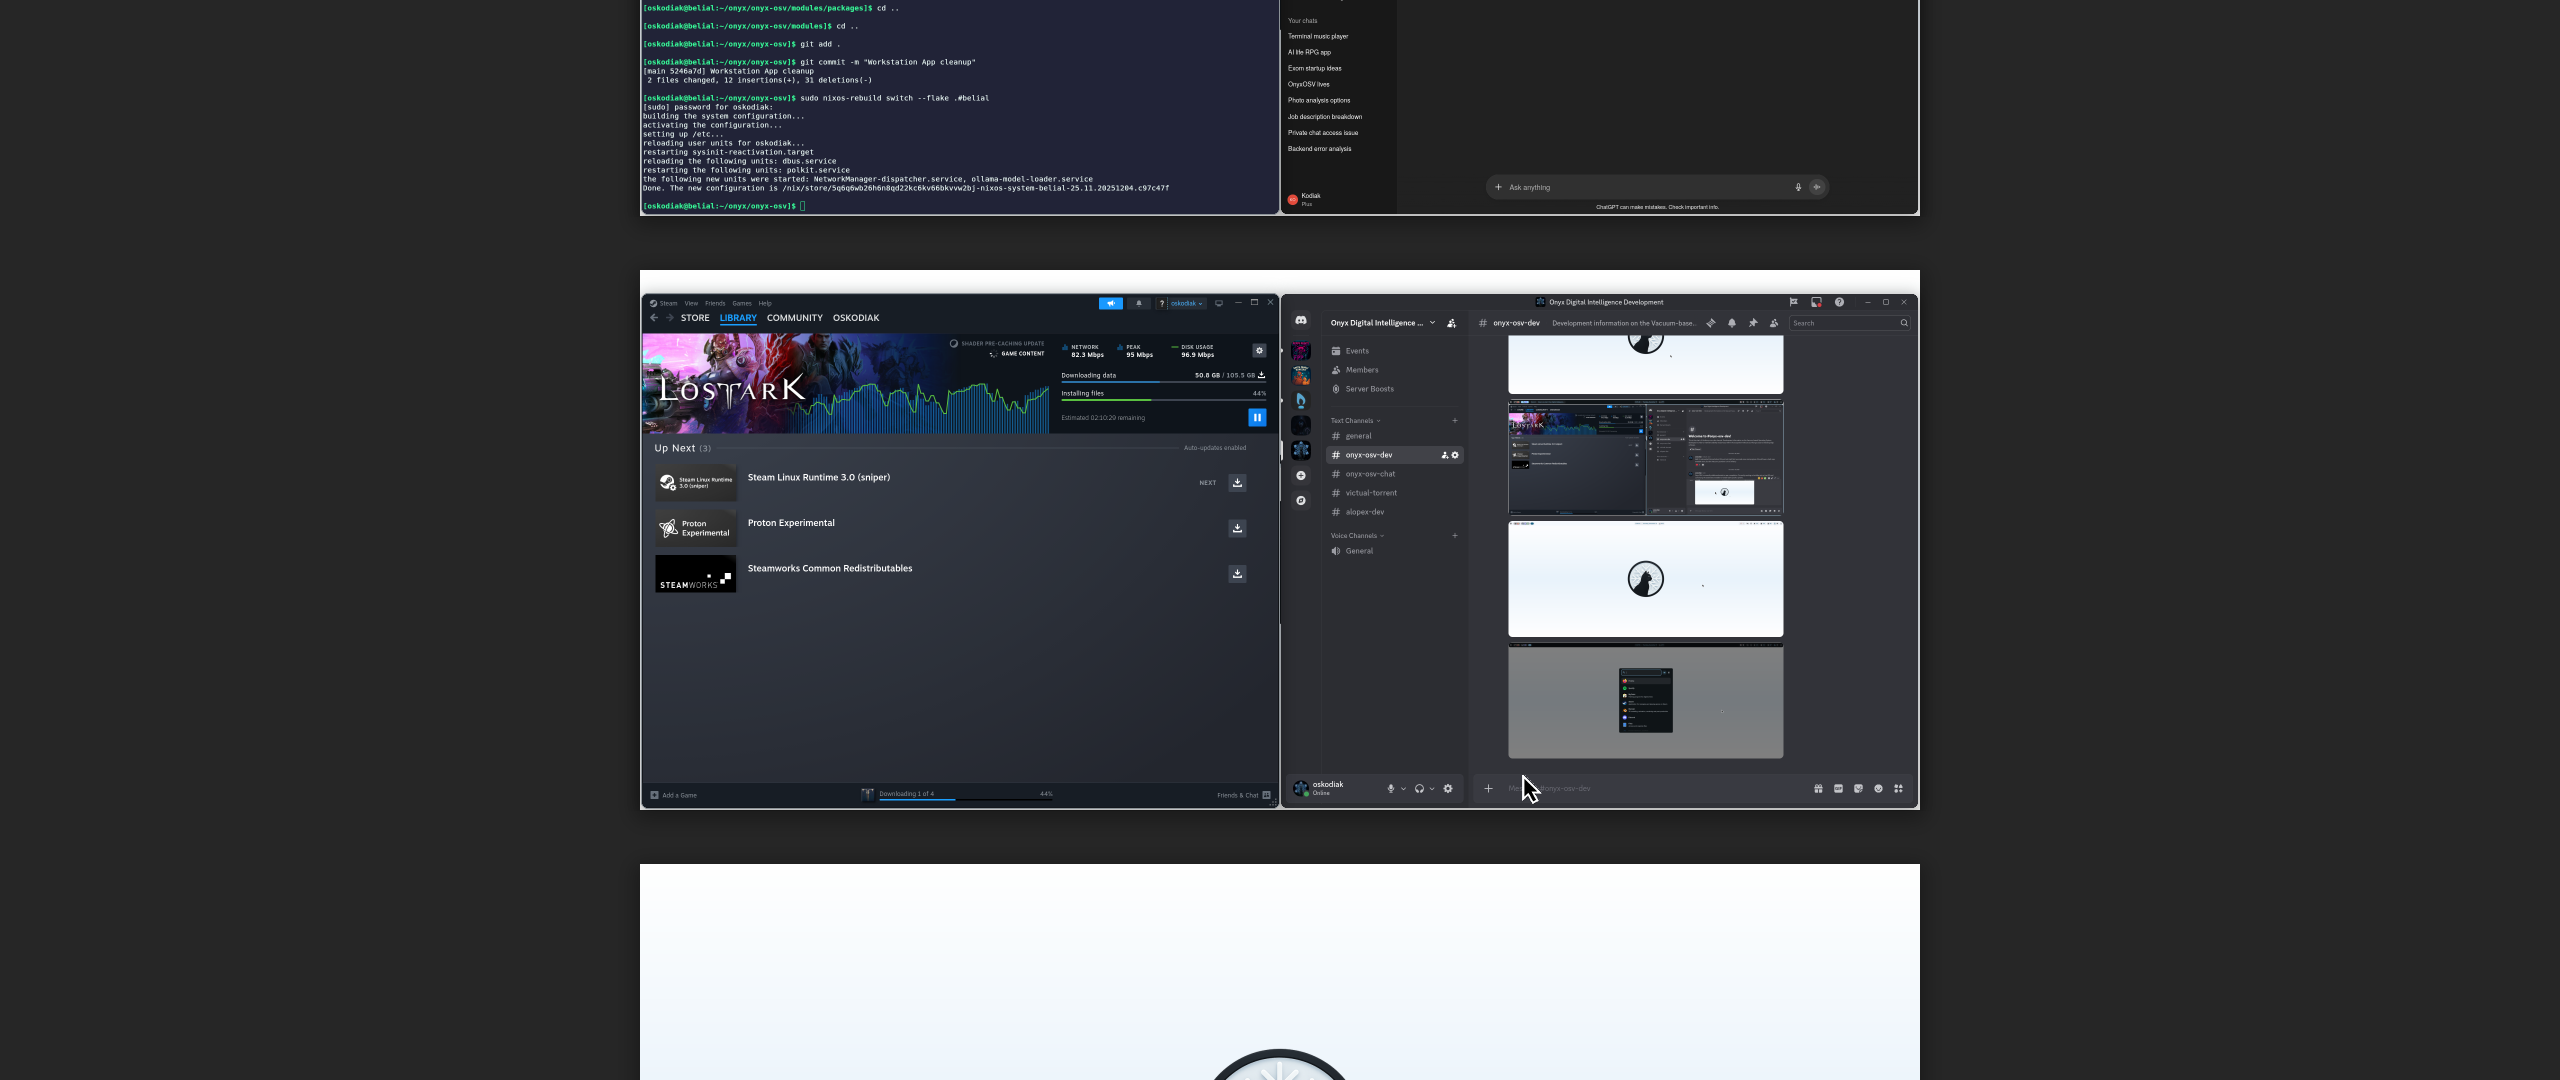2560x1080 pixels.
Task: Open Discord user settings gear
Action: (x=1447, y=788)
